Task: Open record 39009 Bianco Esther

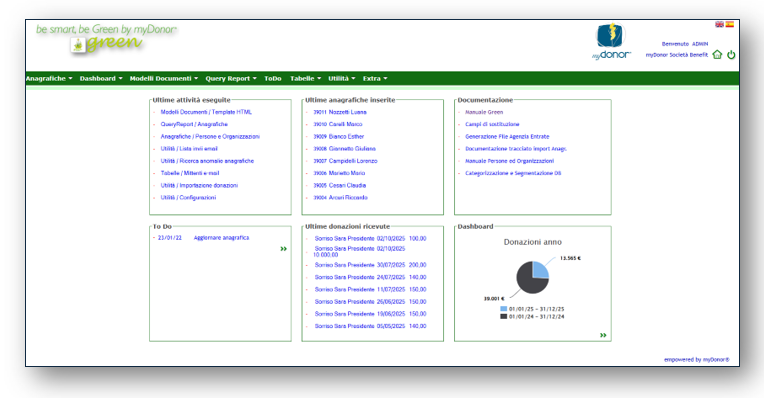Action: click(x=339, y=136)
